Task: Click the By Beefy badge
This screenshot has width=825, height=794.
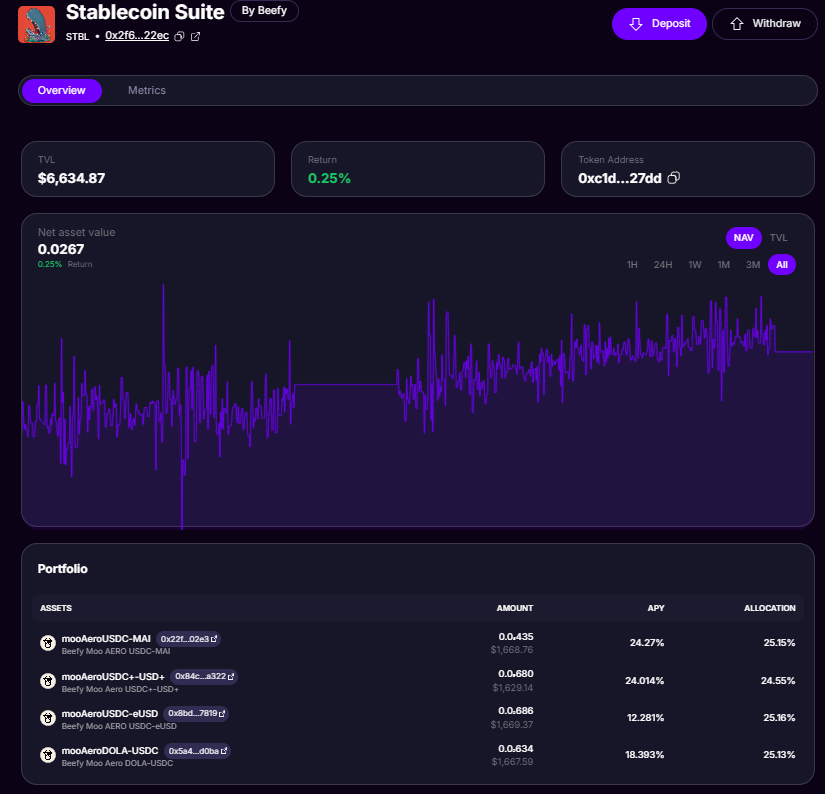Action: click(264, 11)
